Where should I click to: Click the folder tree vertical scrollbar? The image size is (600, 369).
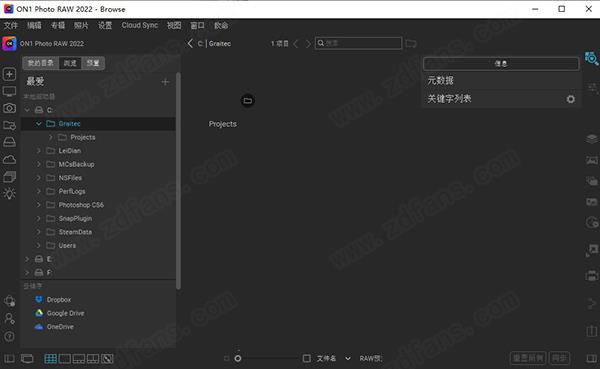pos(178,181)
